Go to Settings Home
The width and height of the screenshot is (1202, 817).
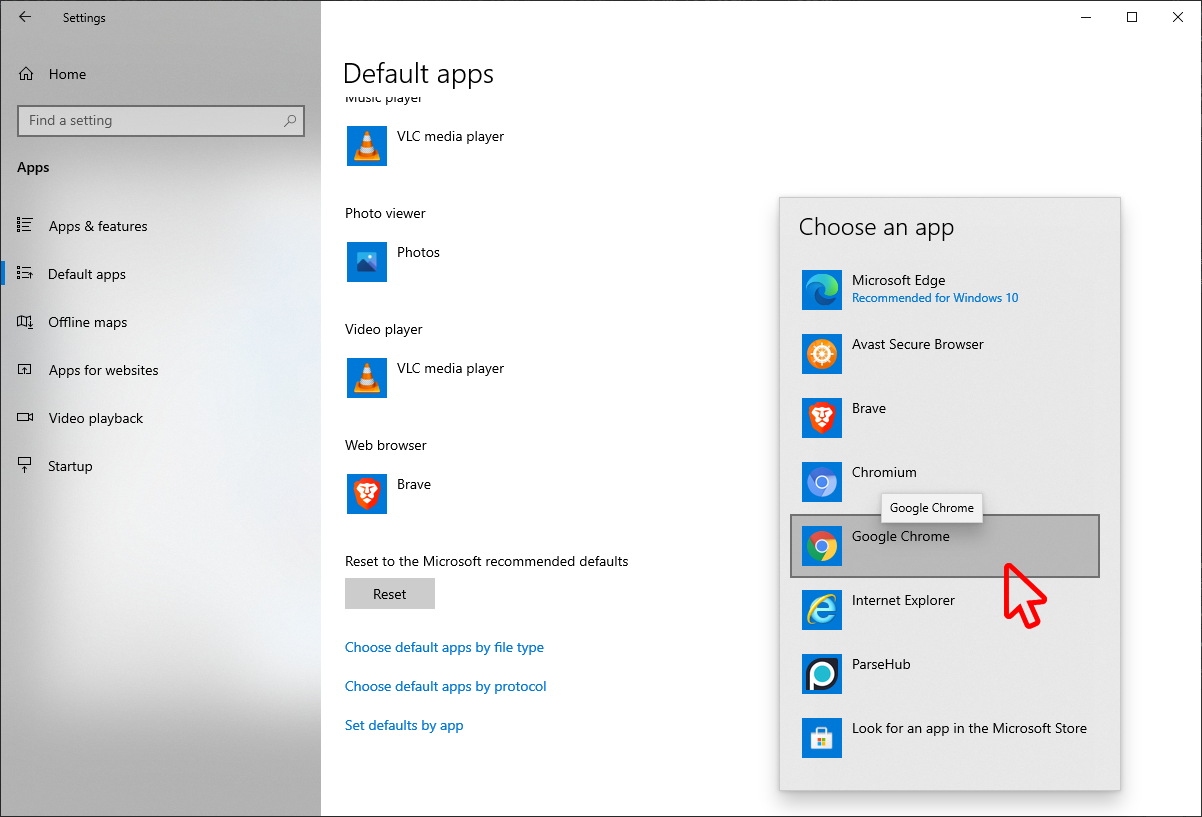(x=160, y=74)
